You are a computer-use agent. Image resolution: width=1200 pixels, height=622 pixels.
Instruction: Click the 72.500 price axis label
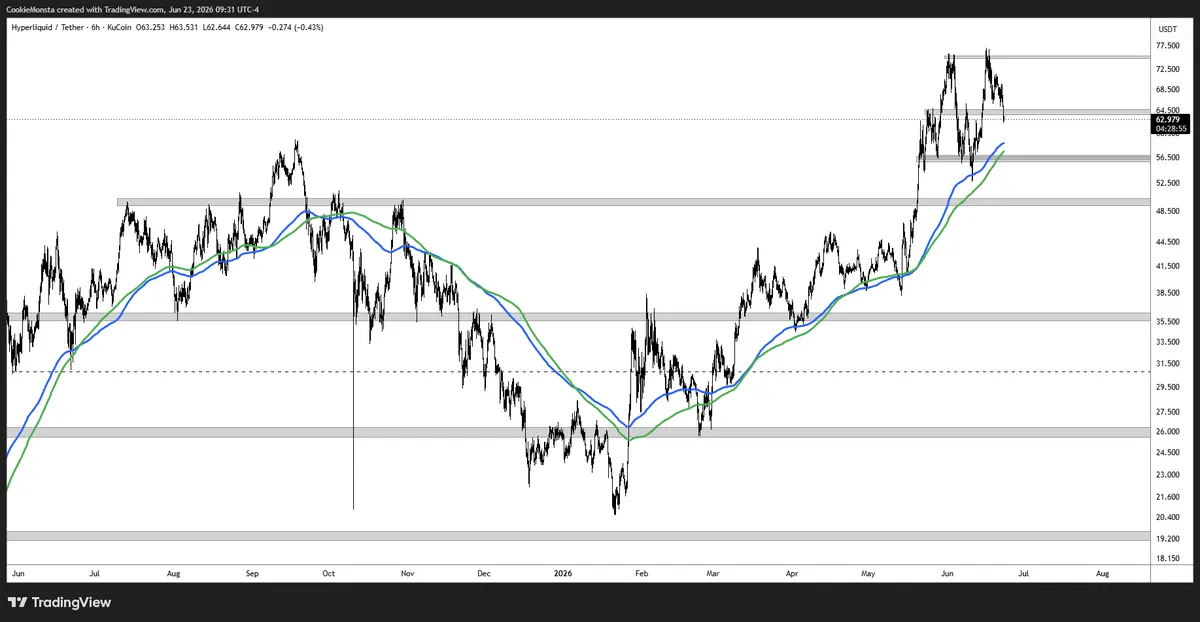point(1167,69)
